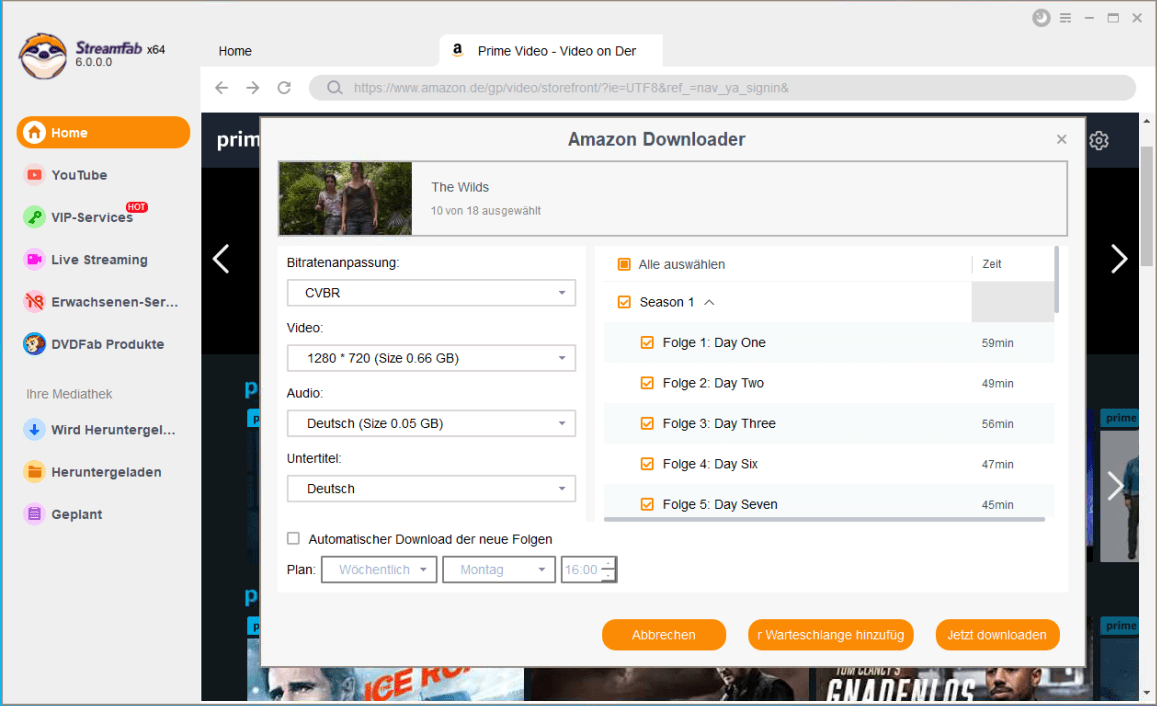The height and width of the screenshot is (706, 1157).
Task: Click the Amazon logo on the tab
Action: (457, 50)
